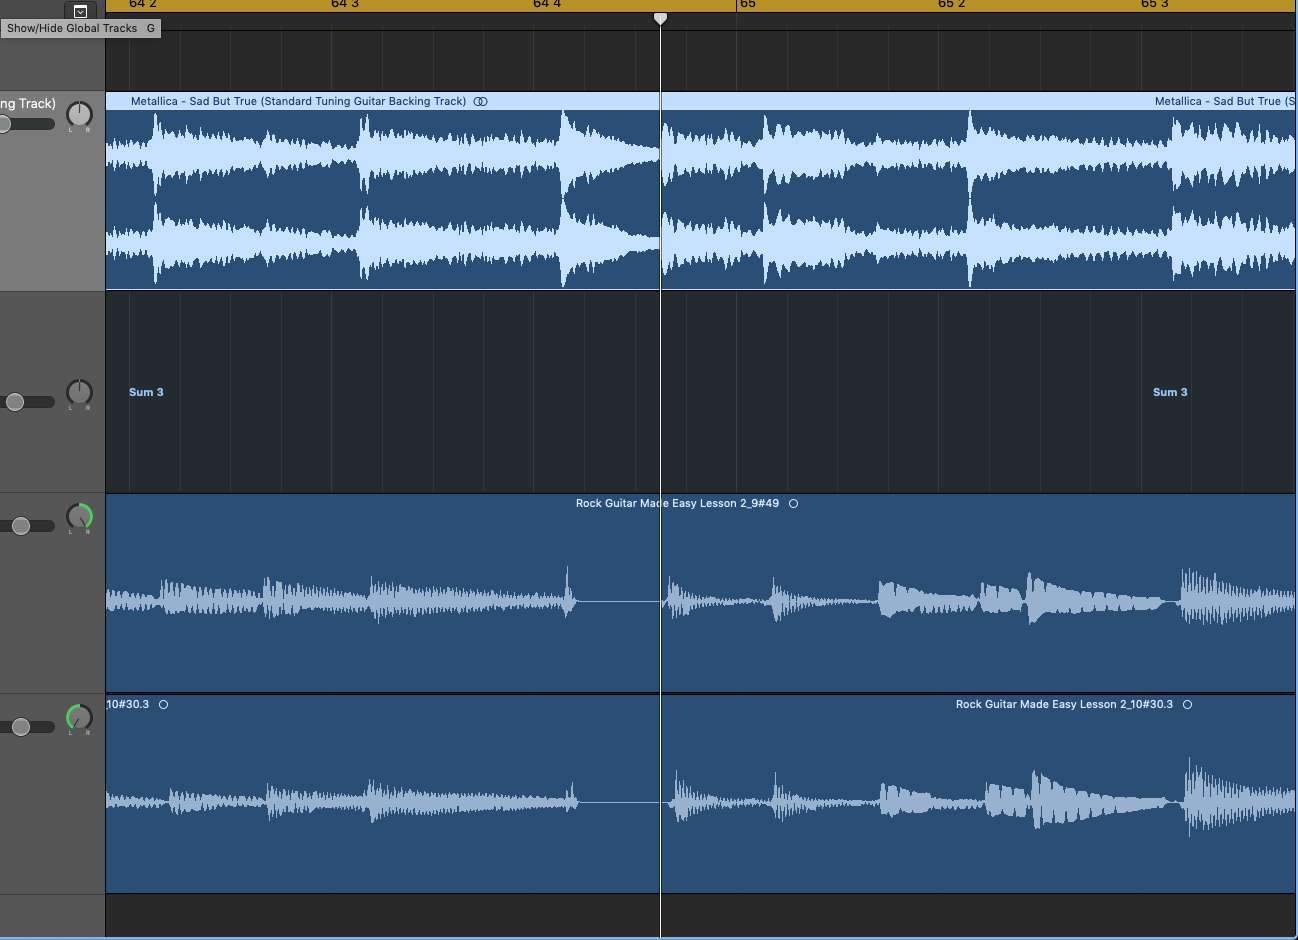Image resolution: width=1298 pixels, height=940 pixels.
Task: Select the 'Metallica - Sad But True (Standard Tuning Guitar Backing Track)' region title
Action: coord(298,101)
